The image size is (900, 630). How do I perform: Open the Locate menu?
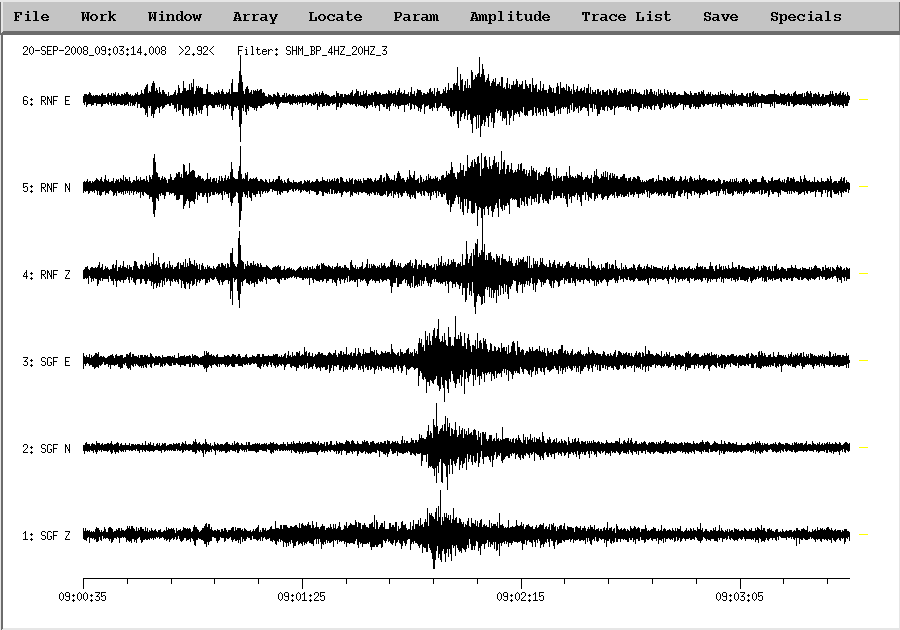335,17
